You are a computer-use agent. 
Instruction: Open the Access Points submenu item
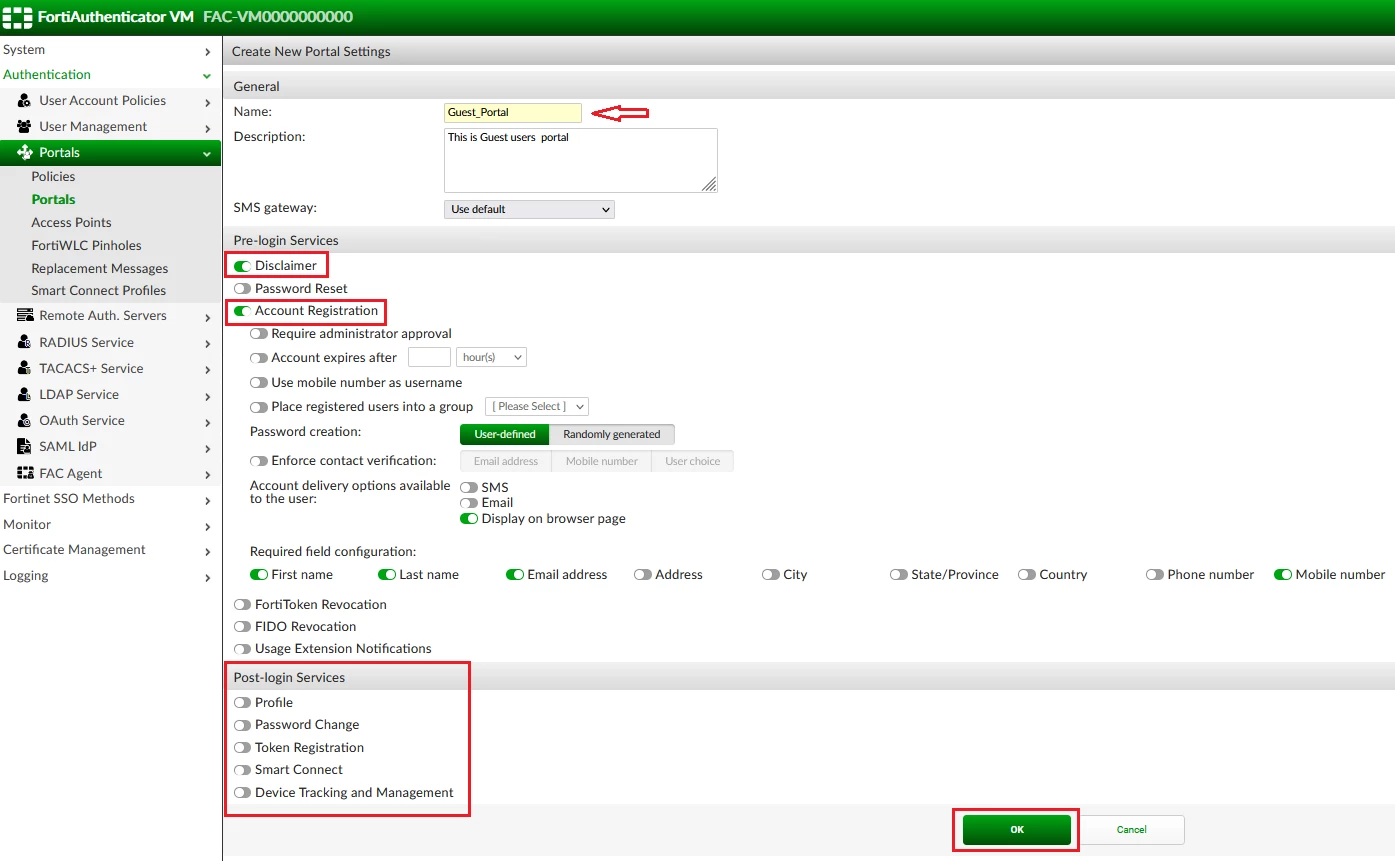pyautogui.click(x=71, y=223)
